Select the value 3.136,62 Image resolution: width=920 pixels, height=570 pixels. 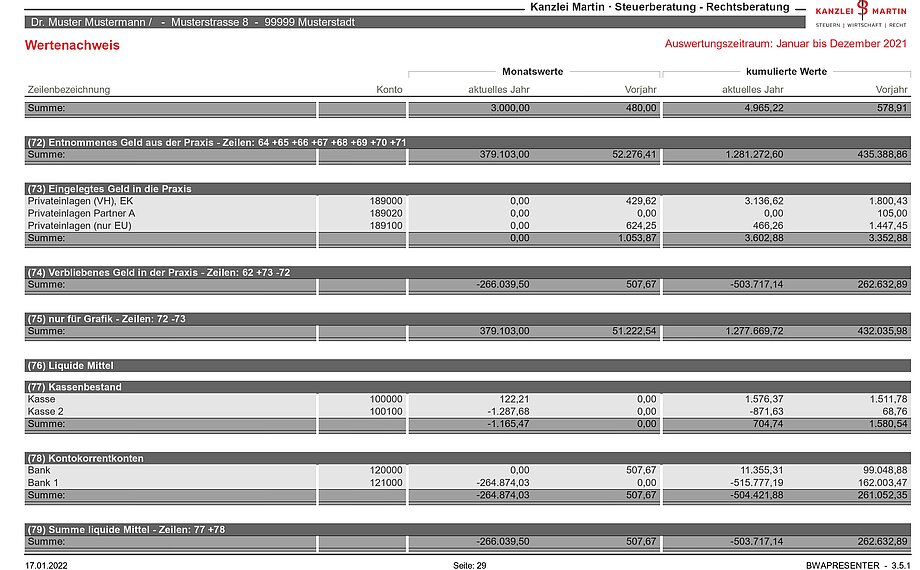point(763,201)
